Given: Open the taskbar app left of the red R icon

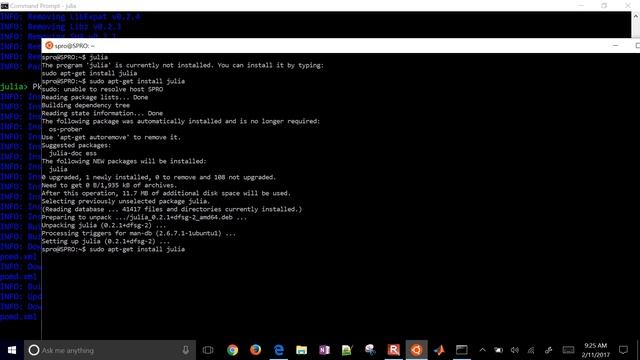Looking at the screenshot, I should (x=370, y=350).
